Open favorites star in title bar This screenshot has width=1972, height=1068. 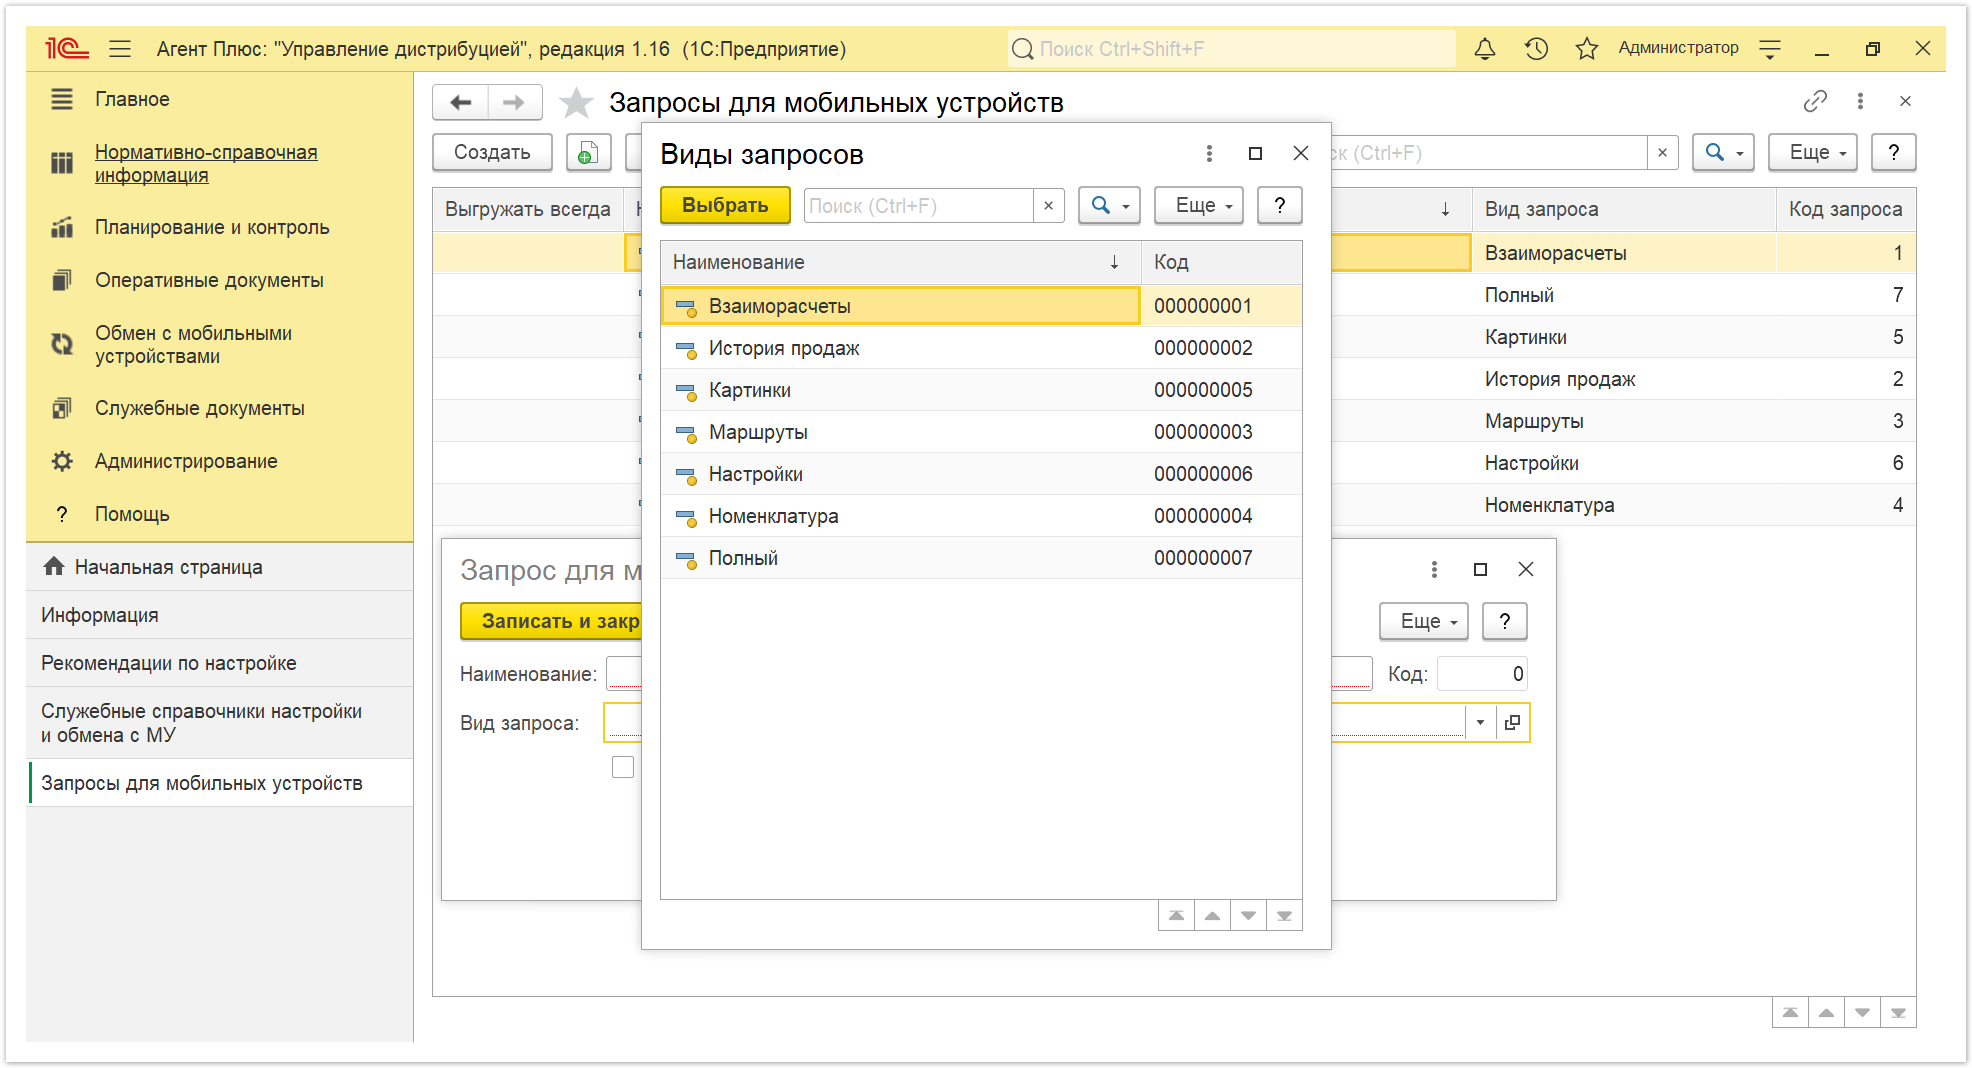coord(1586,48)
